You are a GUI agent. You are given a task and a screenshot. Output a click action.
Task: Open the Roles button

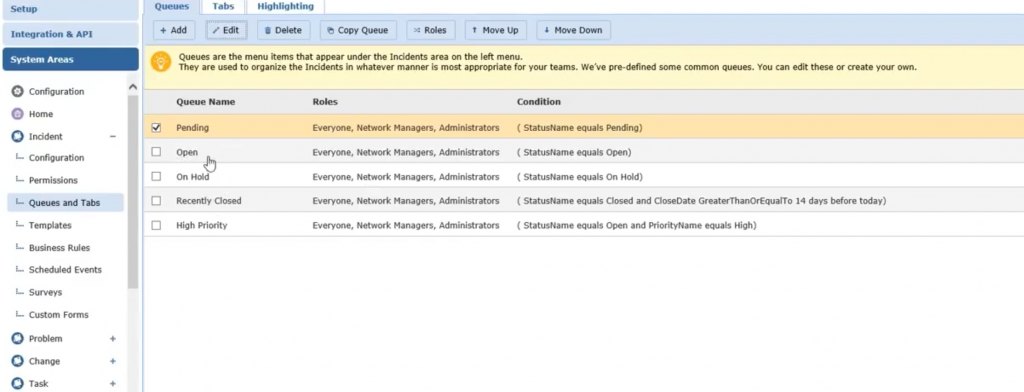[430, 30]
